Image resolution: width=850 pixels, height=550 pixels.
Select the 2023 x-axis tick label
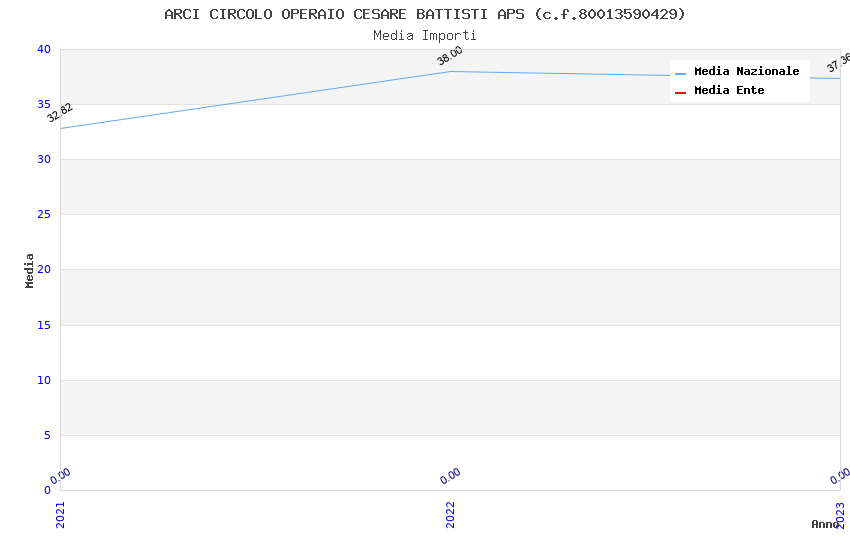[840, 514]
